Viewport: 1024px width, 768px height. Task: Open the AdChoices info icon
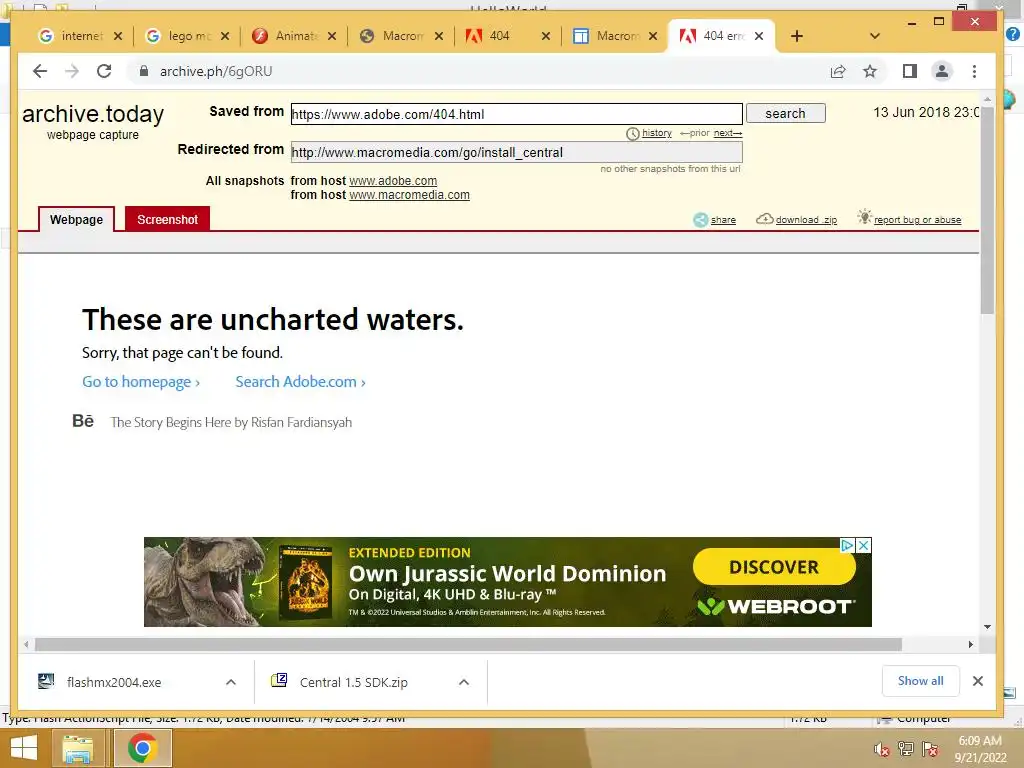pyautogui.click(x=847, y=545)
